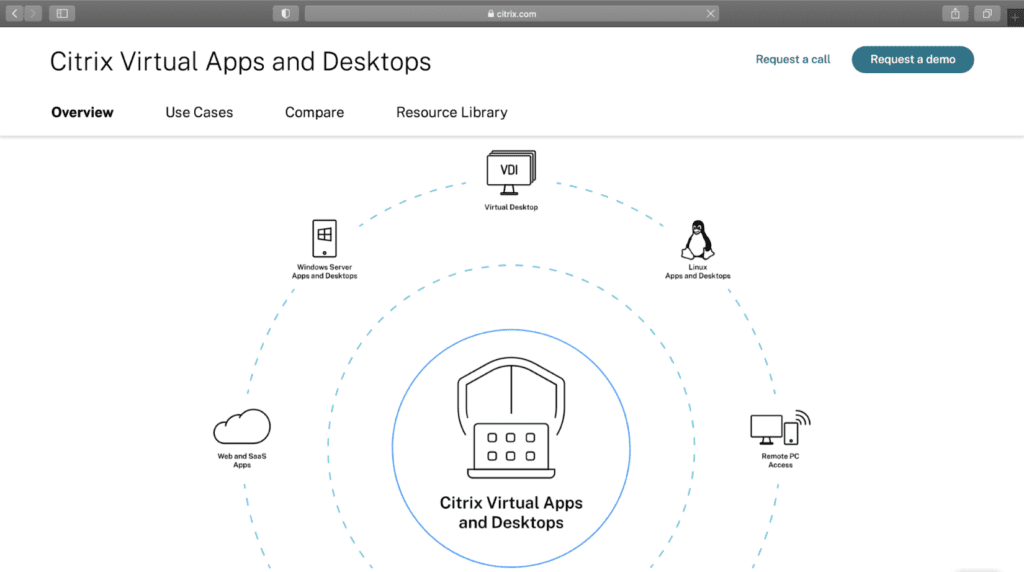
Task: Click the Request a call link
Action: tap(793, 59)
